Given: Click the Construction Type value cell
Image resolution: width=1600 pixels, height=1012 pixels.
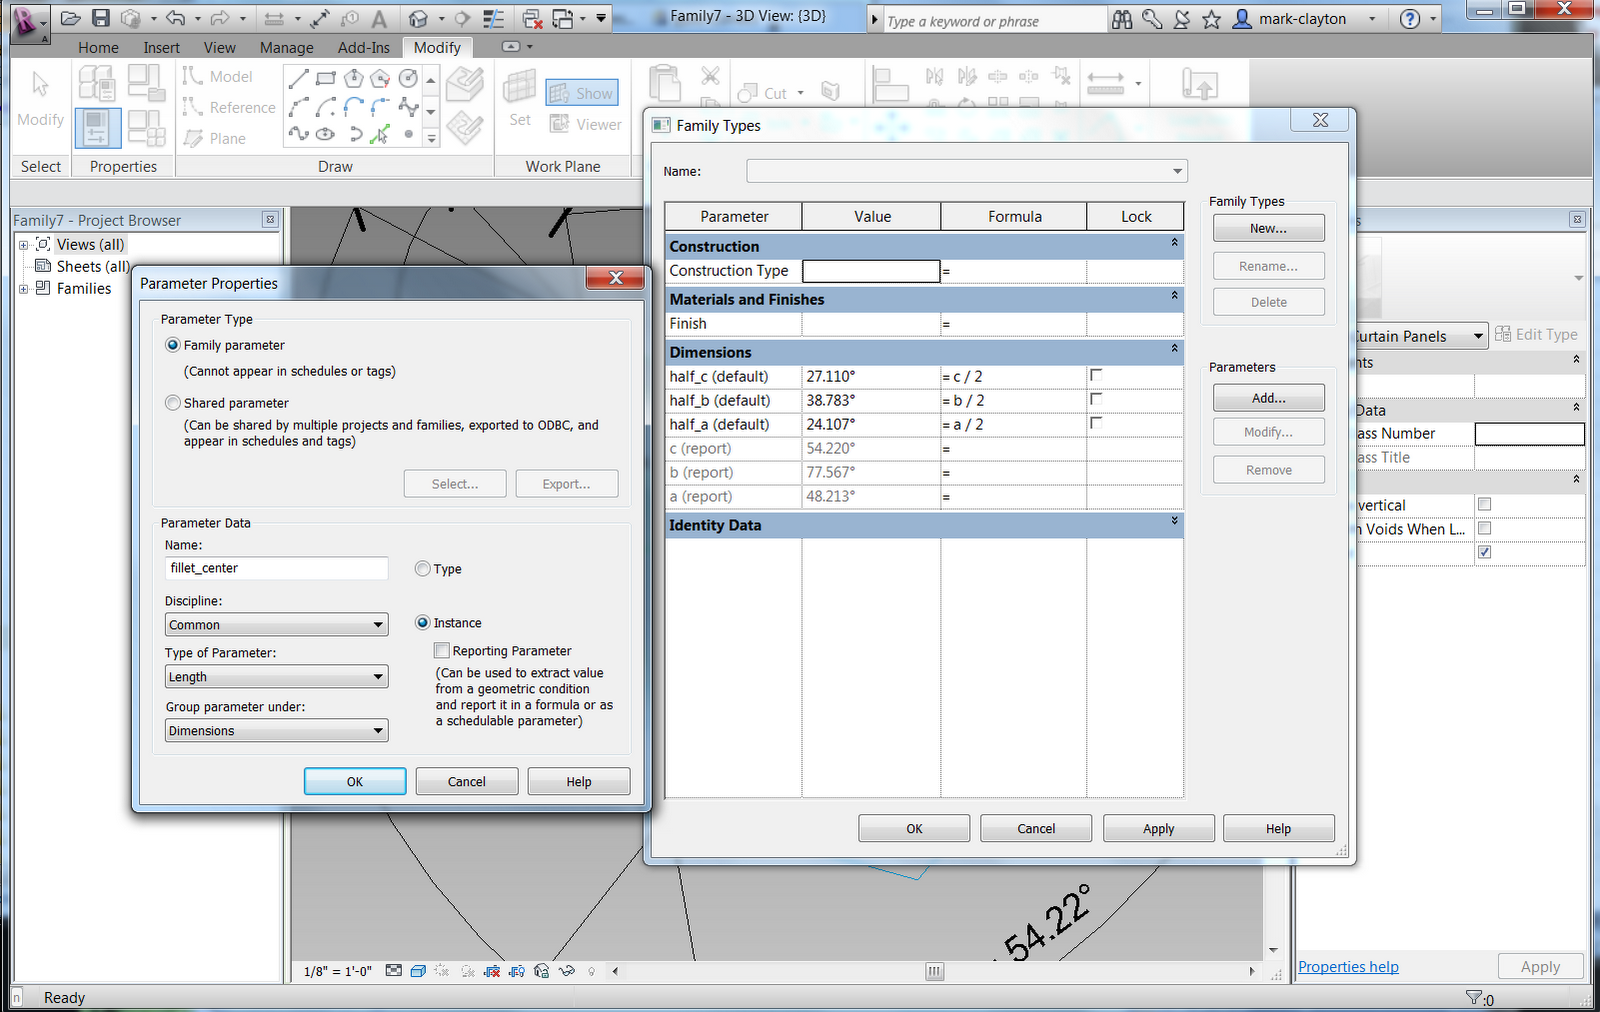Looking at the screenshot, I should coord(871,271).
